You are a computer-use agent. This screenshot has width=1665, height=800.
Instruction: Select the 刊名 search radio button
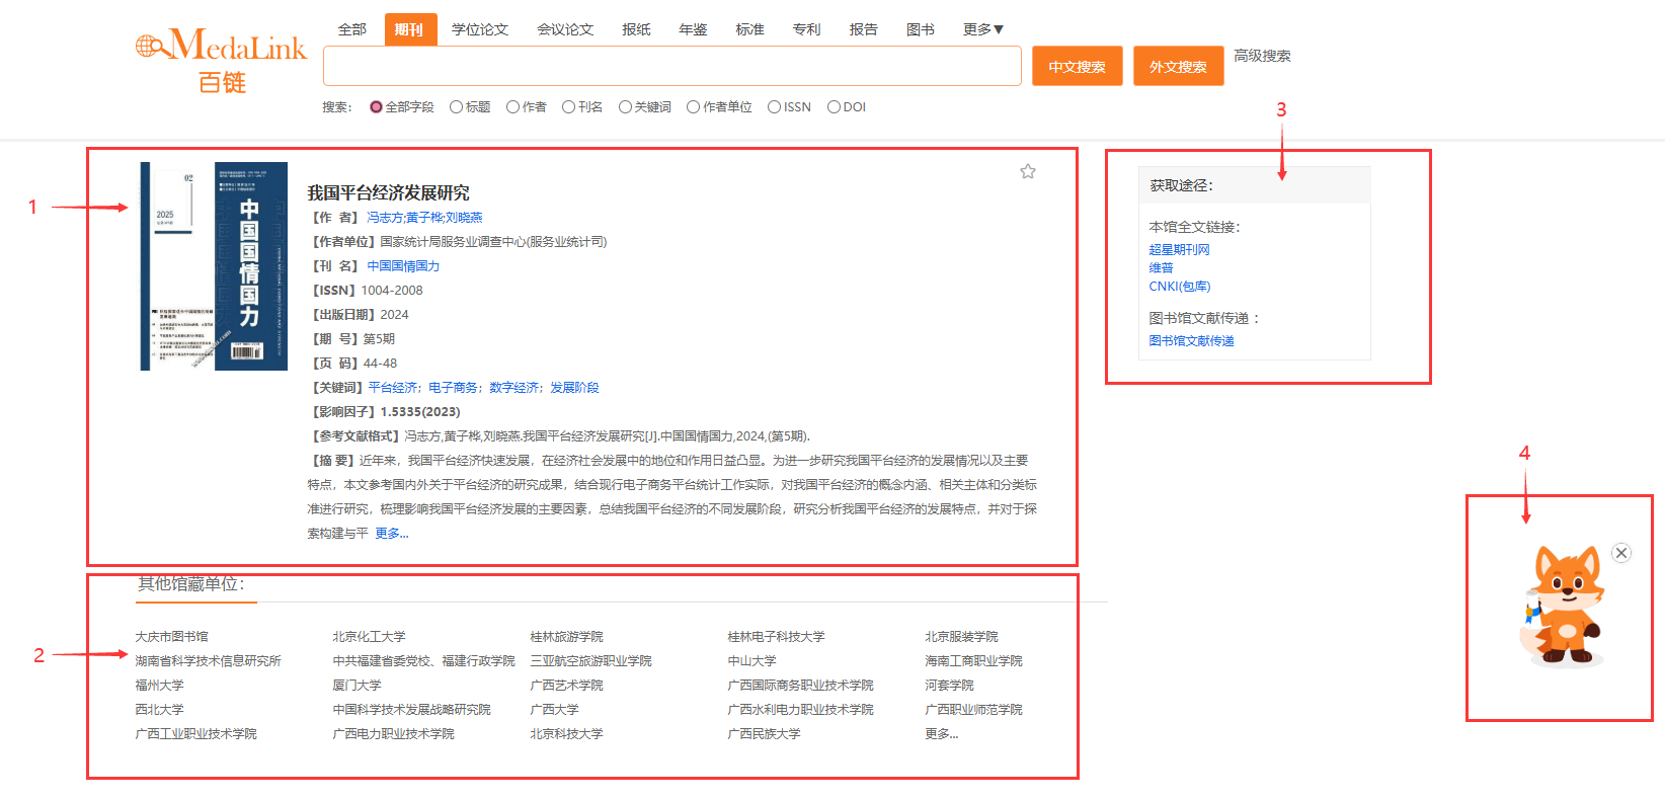coord(569,107)
